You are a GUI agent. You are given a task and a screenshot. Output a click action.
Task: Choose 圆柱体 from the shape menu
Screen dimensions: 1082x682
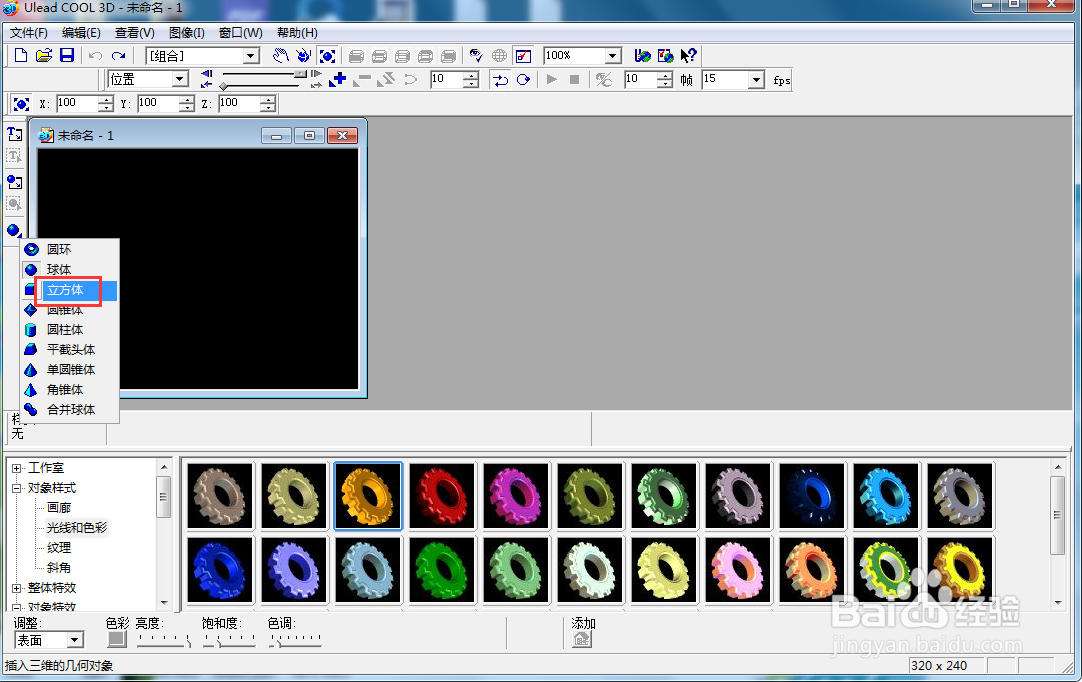pos(70,330)
